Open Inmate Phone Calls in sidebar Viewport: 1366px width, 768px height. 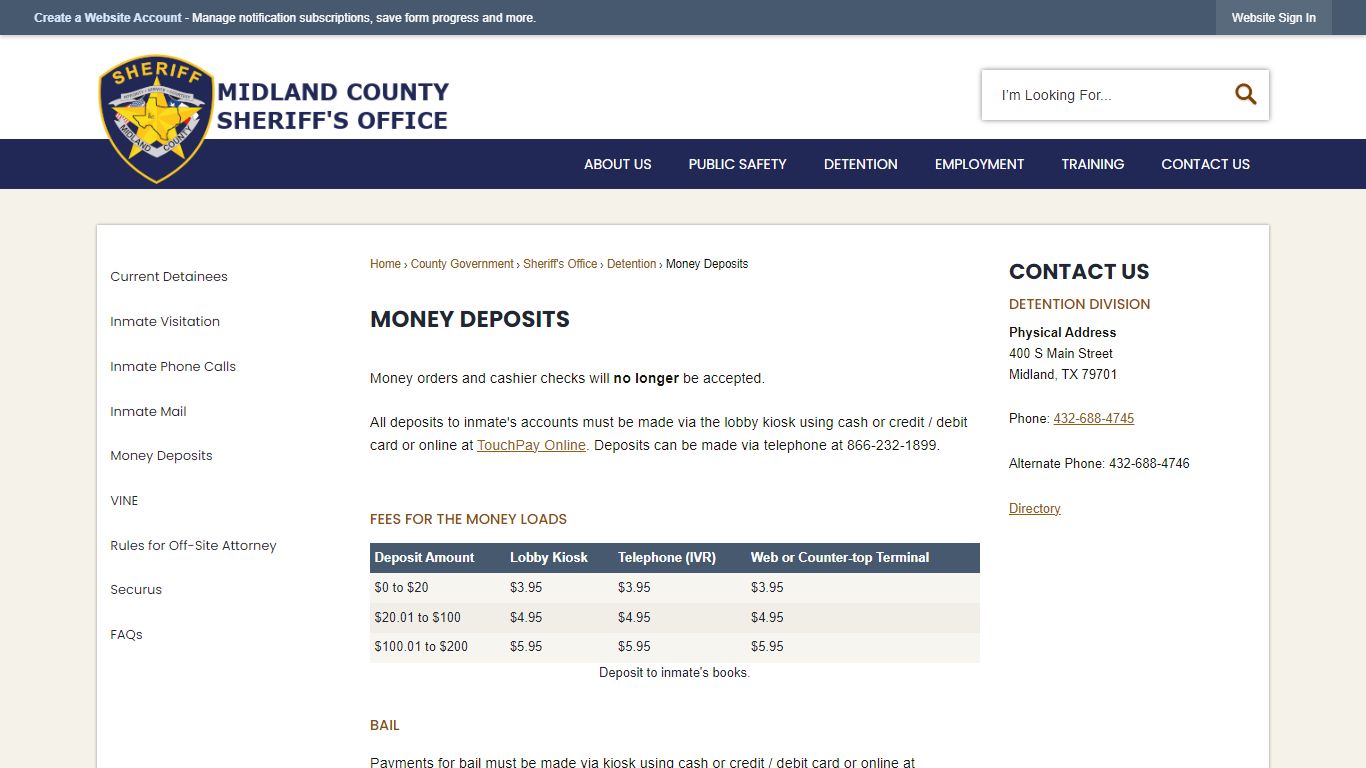tap(173, 367)
